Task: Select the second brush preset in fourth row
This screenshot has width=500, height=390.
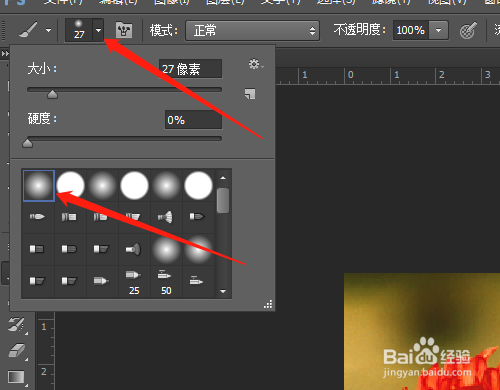Action: [69, 281]
